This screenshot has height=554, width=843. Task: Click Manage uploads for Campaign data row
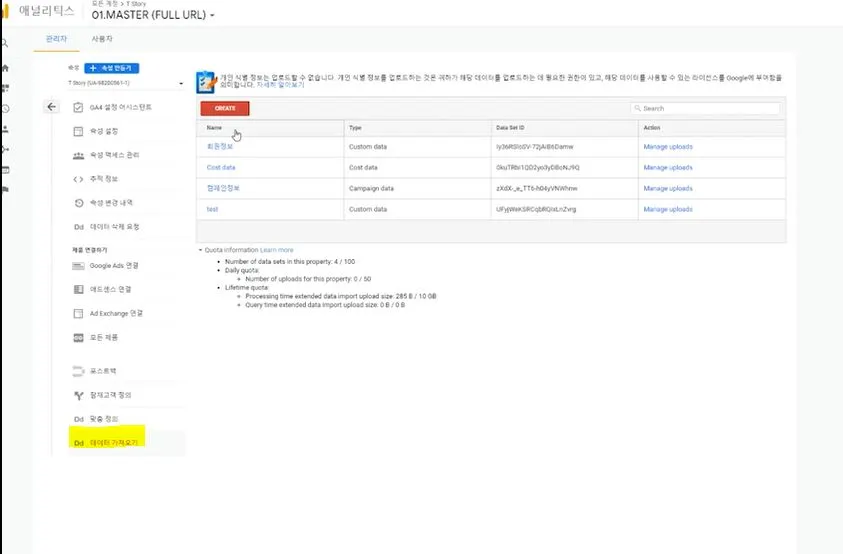pos(668,189)
